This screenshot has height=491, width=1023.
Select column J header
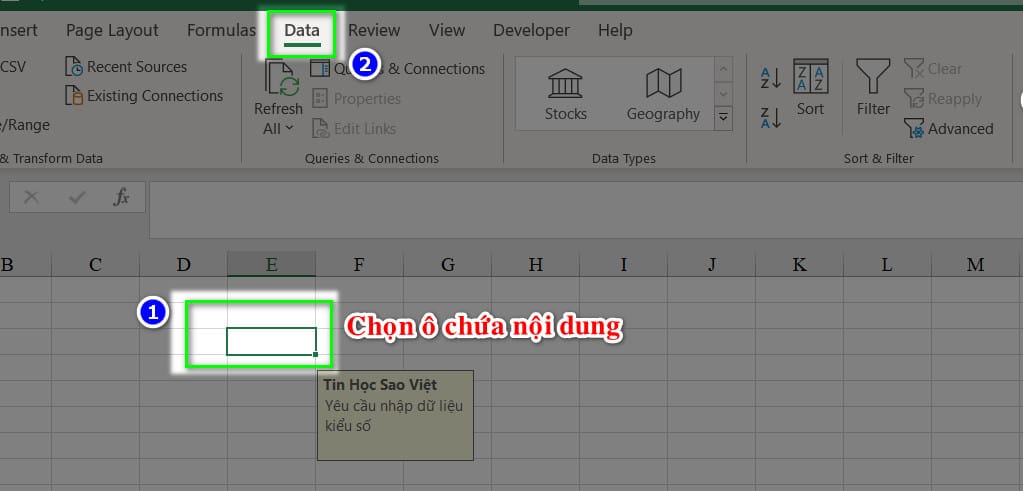(711, 264)
